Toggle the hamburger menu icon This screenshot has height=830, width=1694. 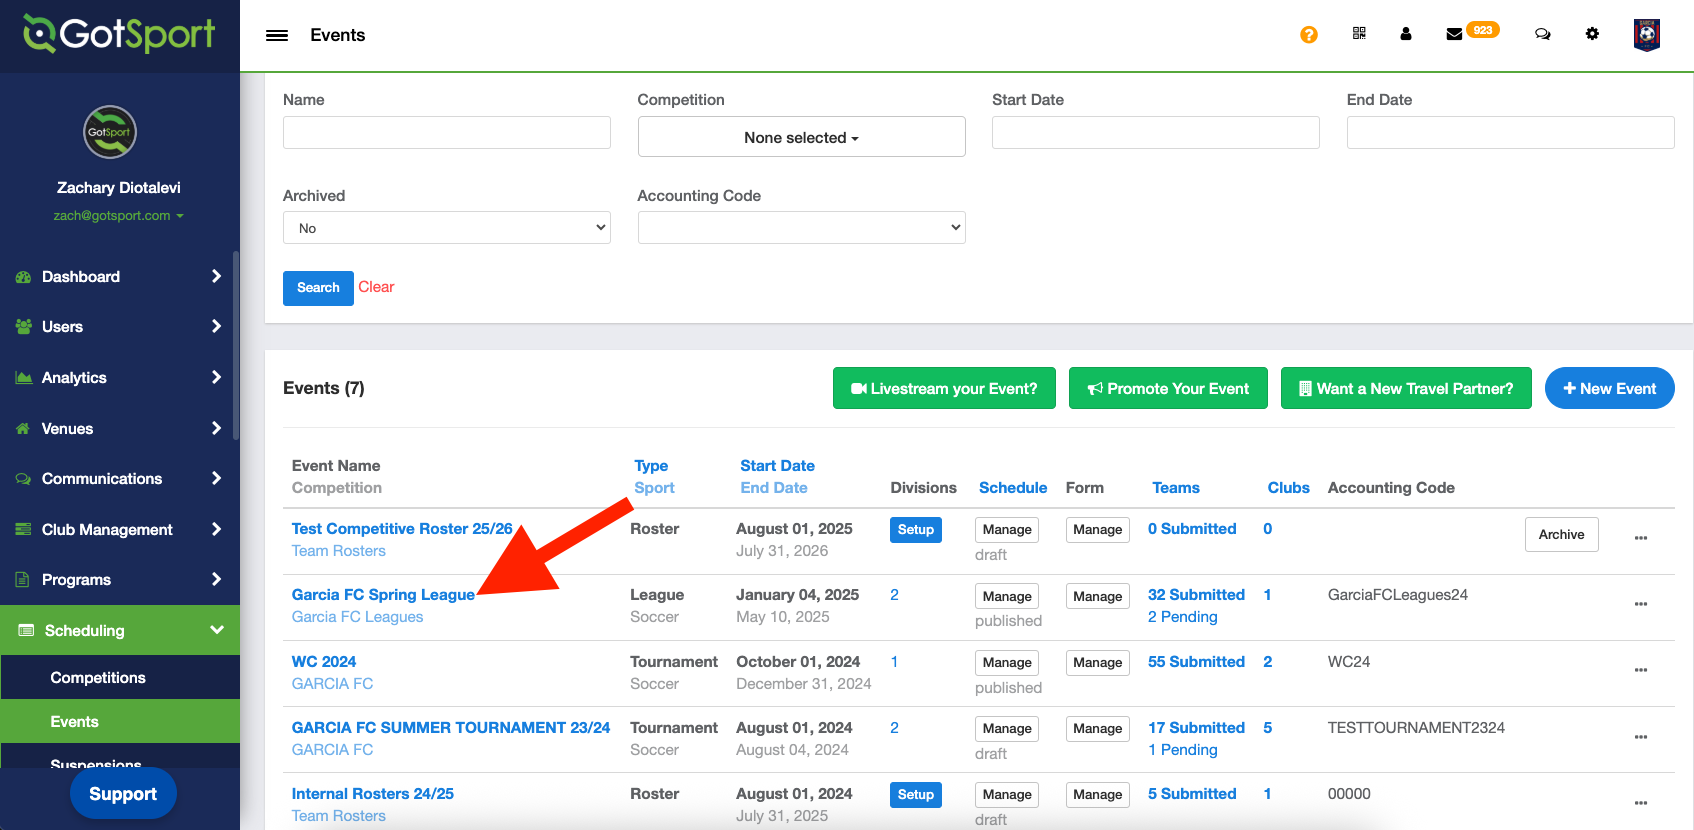277,35
